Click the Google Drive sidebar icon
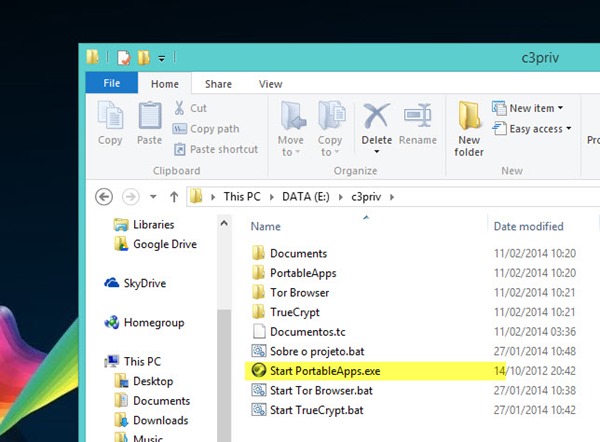Viewport: 600px width, 442px height. (121, 244)
